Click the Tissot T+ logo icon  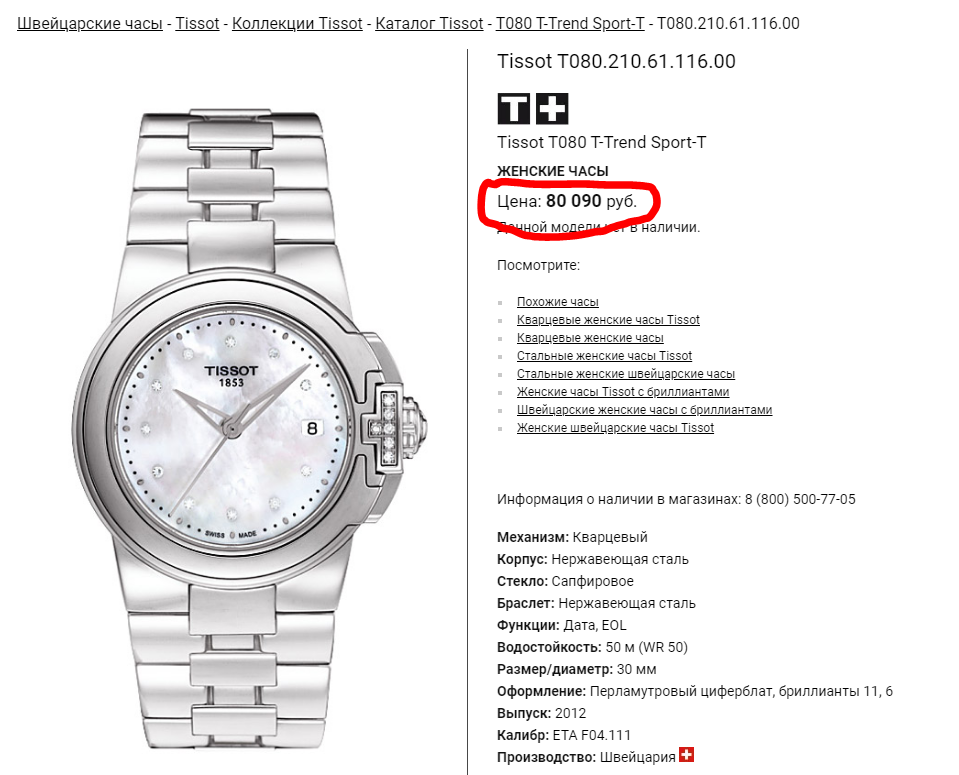coord(533,109)
